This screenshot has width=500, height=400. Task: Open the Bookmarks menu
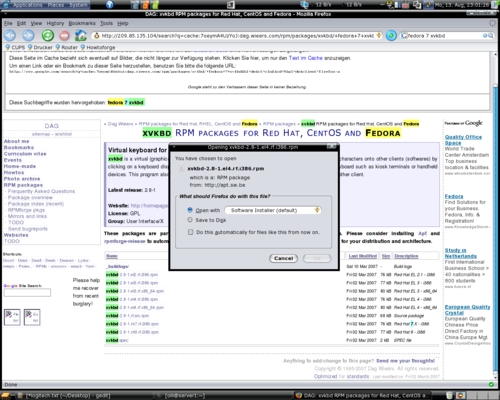pos(82,23)
